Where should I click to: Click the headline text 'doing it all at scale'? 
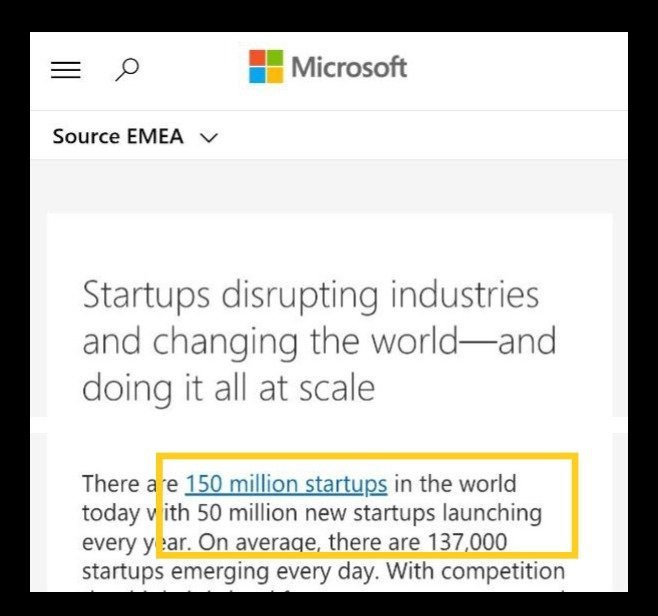[x=228, y=388]
